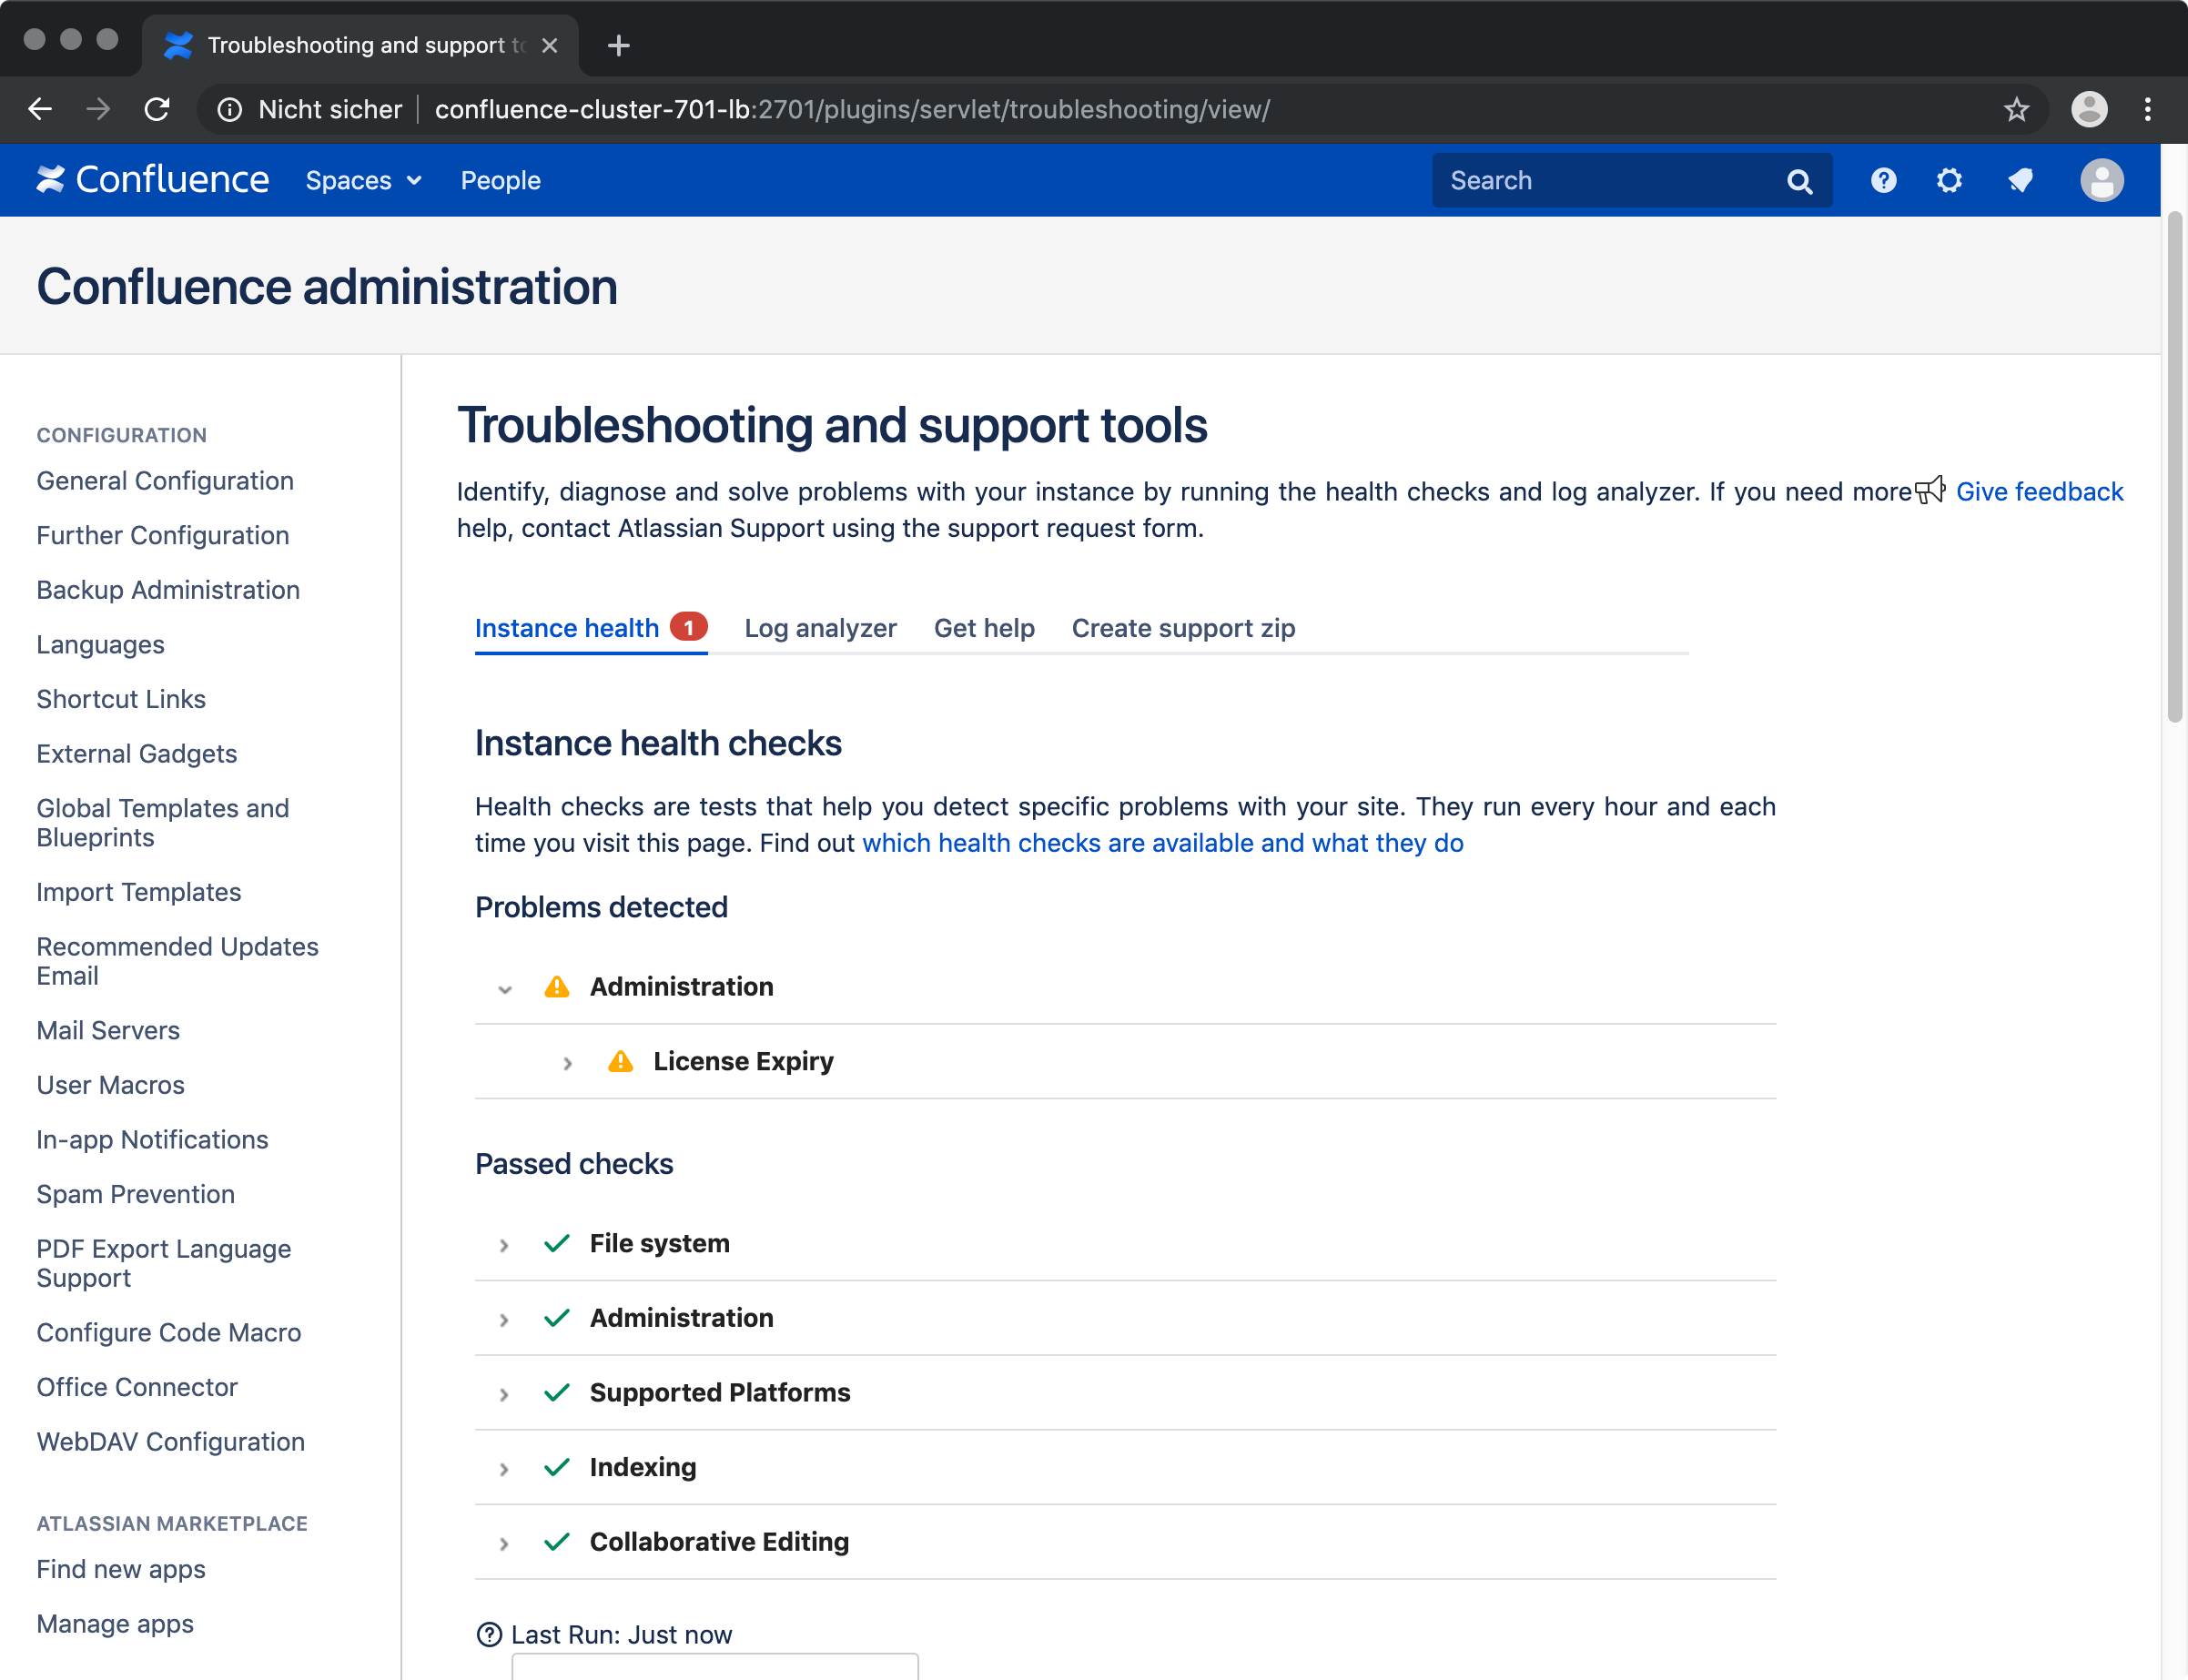
Task: Click the browser back arrow
Action: click(40, 109)
